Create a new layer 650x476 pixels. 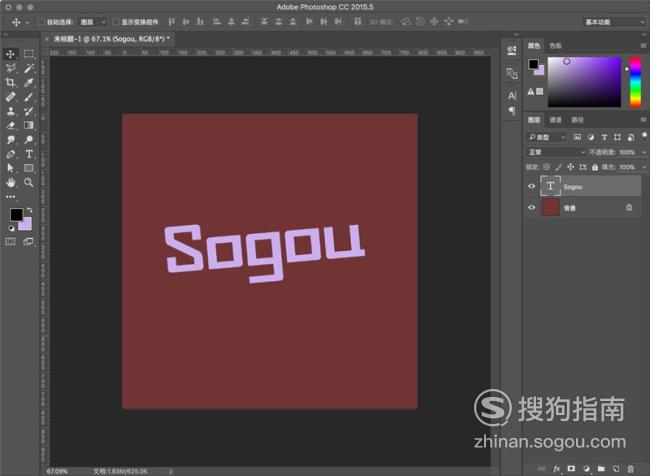click(616, 469)
